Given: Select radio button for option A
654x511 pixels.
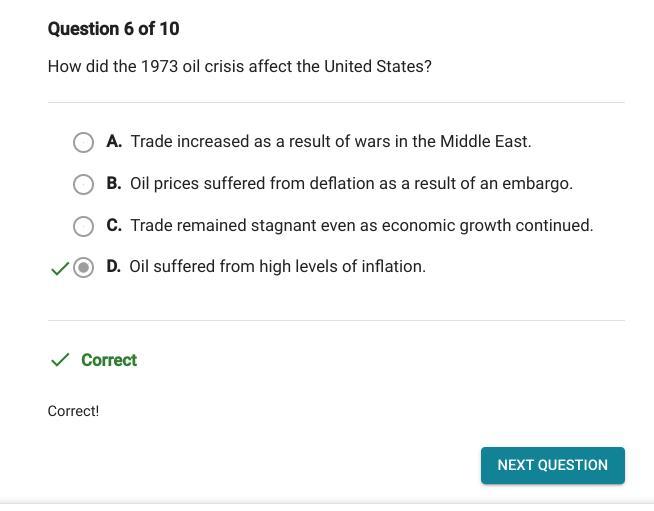Looking at the screenshot, I should pyautogui.click(x=84, y=142).
